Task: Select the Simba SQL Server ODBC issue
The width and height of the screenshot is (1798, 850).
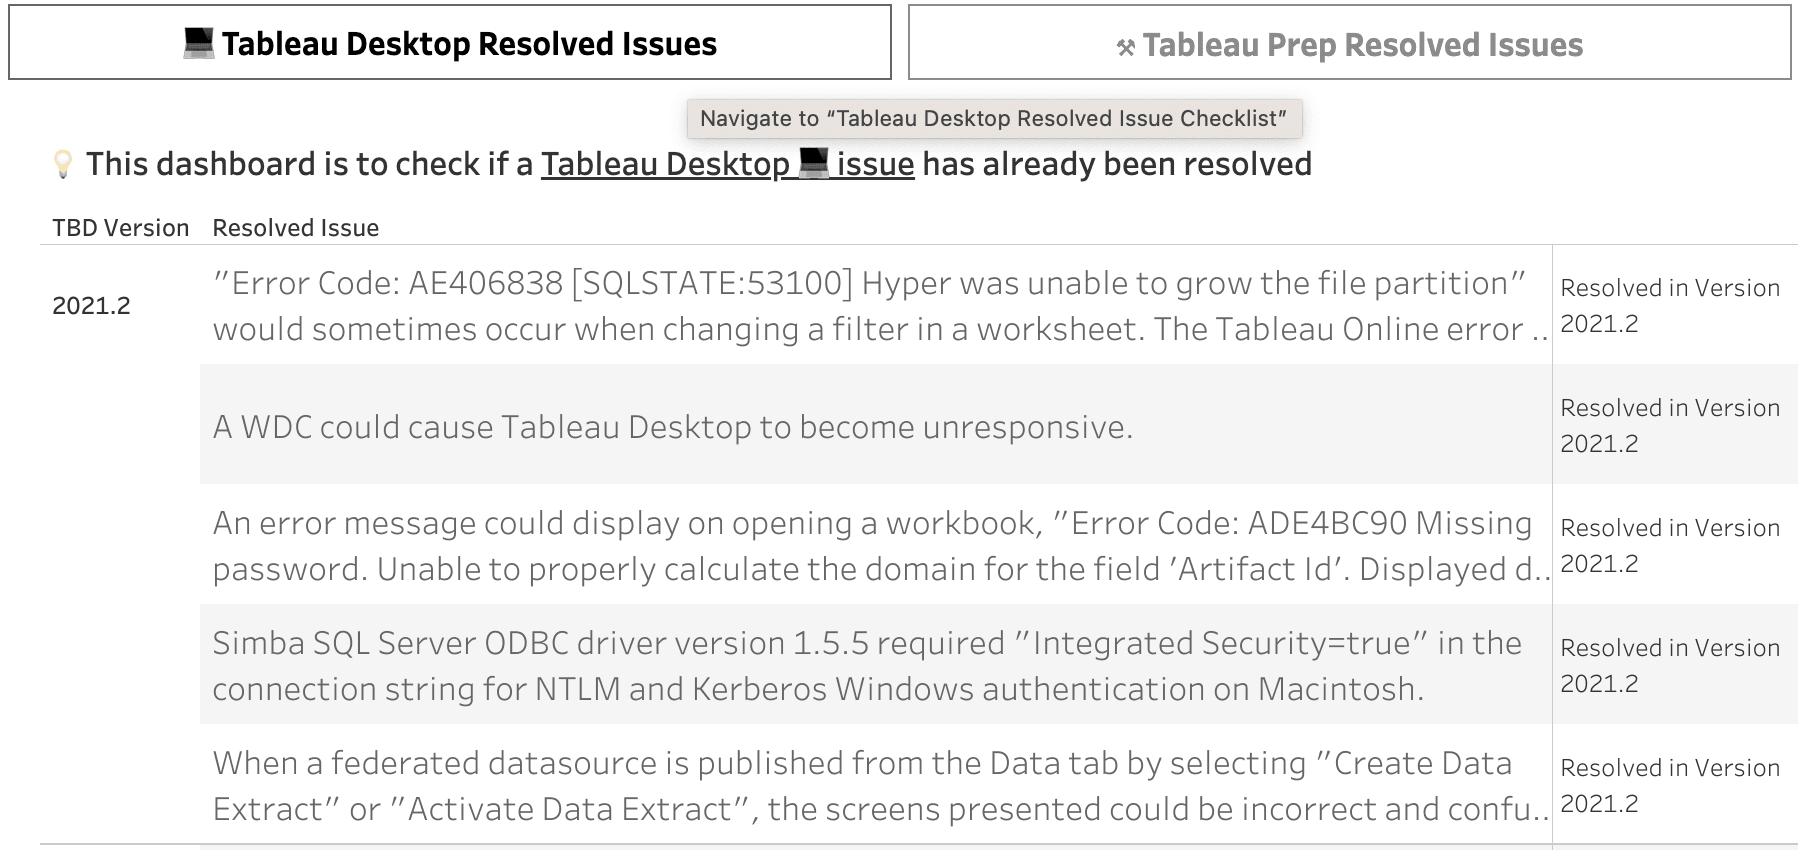Action: 867,665
